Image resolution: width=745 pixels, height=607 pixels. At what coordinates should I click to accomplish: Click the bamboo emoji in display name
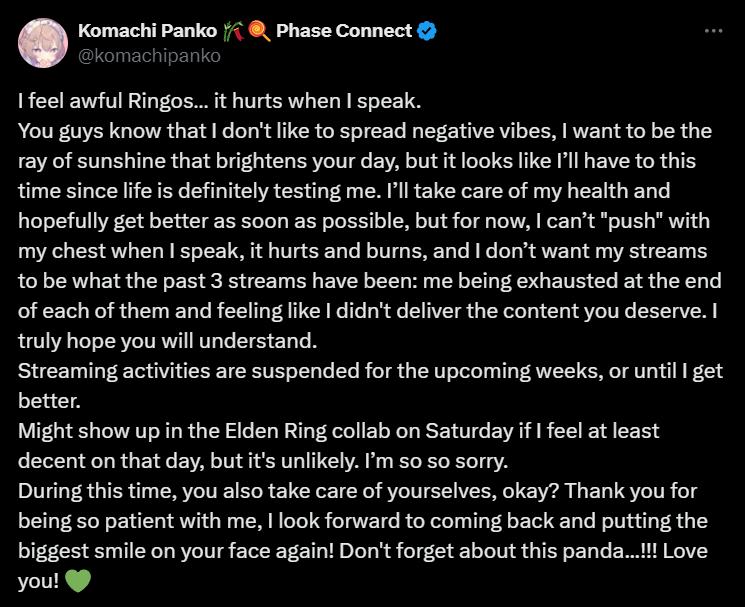(x=233, y=31)
